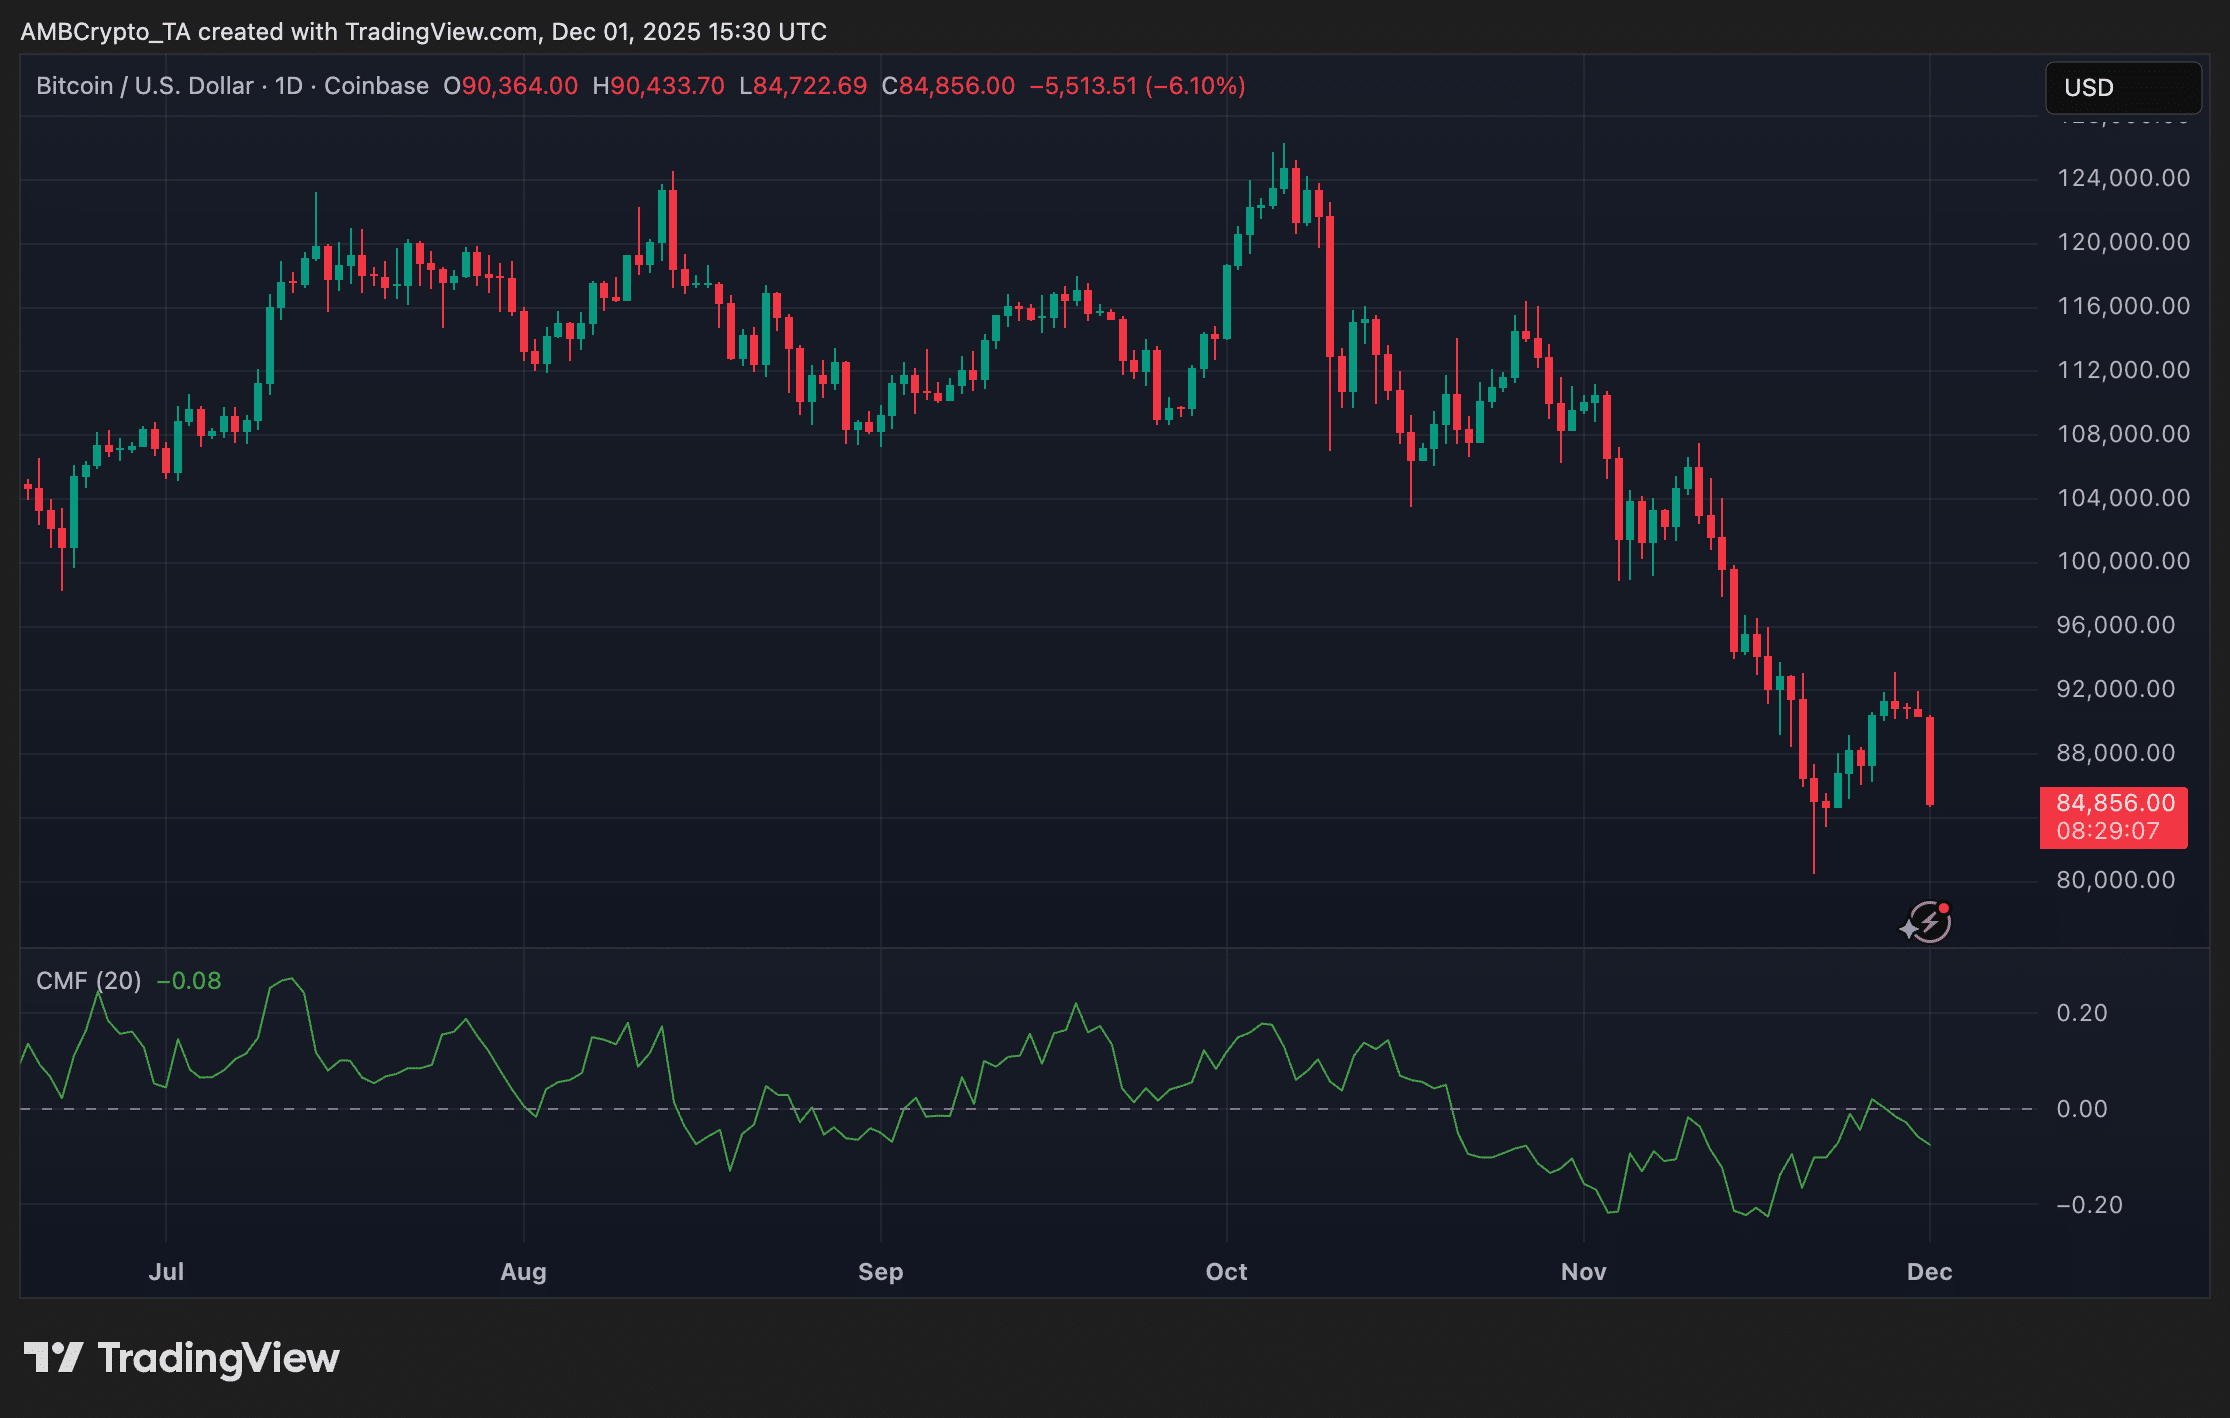The image size is (2230, 1418).
Task: Click the close value C84,856.00 in header
Action: [948, 86]
